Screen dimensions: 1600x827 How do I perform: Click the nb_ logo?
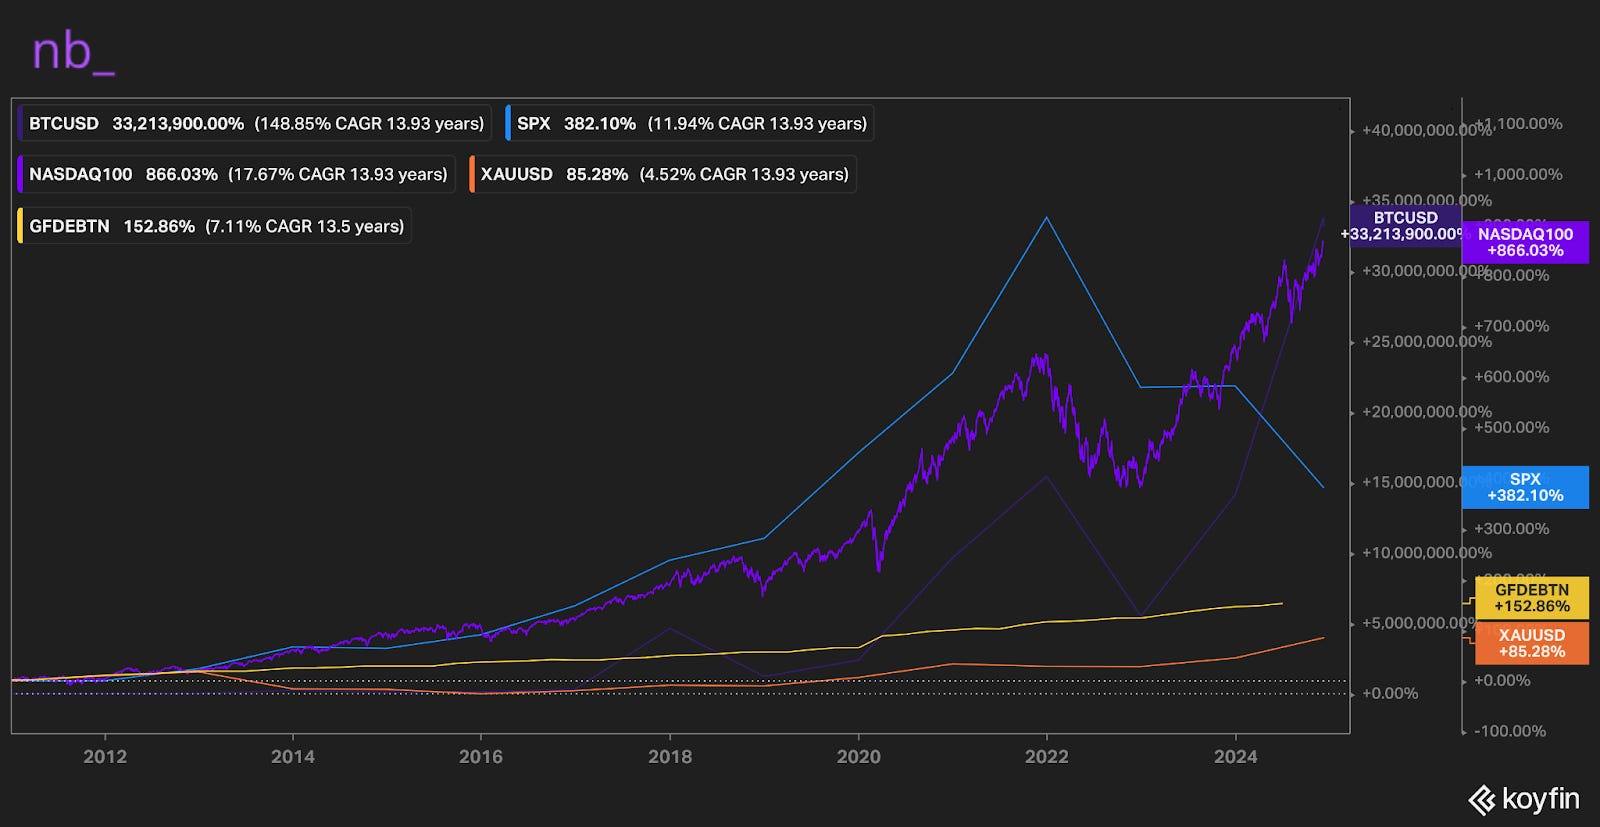[73, 52]
